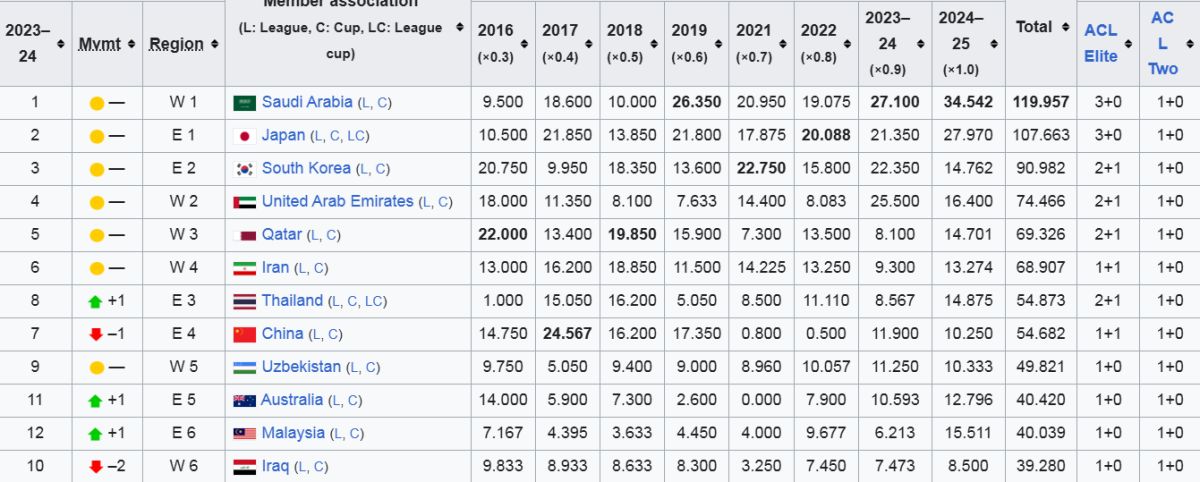This screenshot has height=482, width=1200.
Task: Click the Qatar flag icon
Action: tap(244, 235)
